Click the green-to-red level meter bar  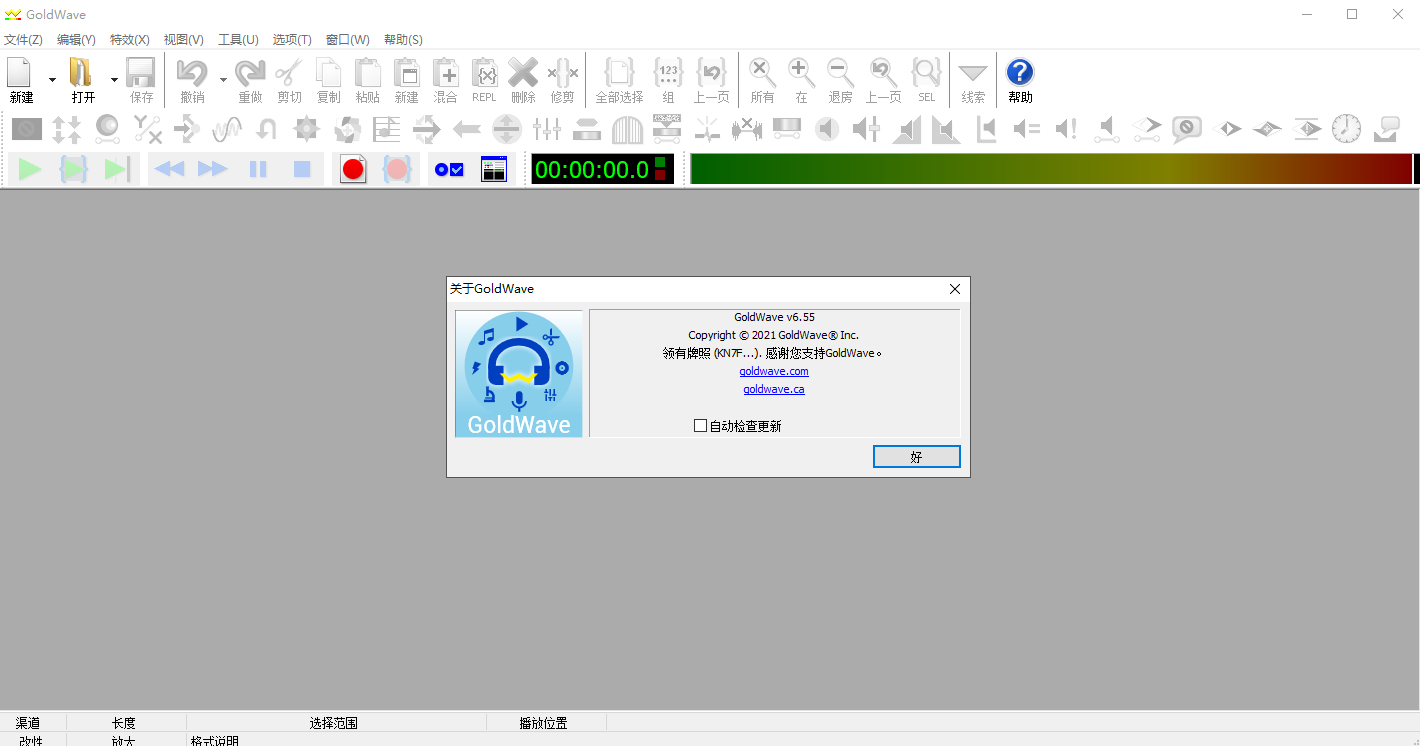point(1051,169)
